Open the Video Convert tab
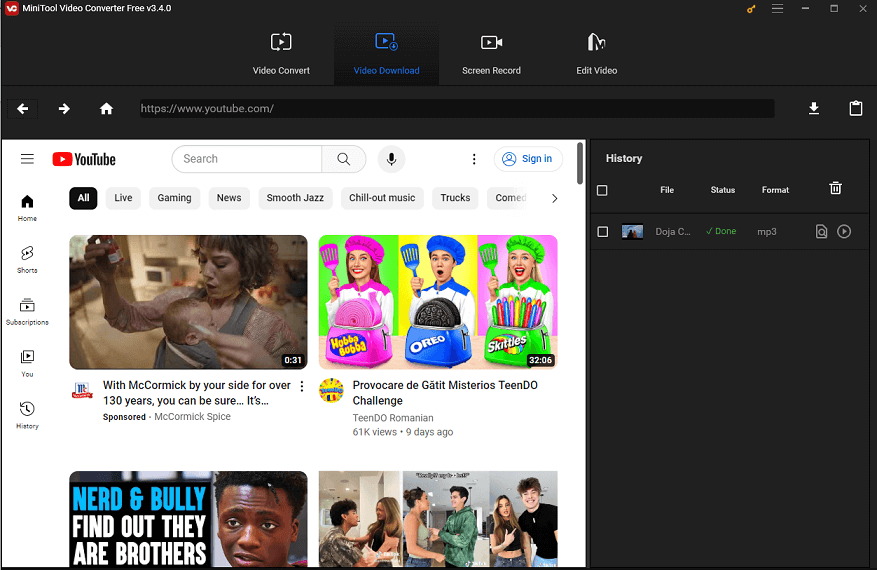 coord(281,54)
